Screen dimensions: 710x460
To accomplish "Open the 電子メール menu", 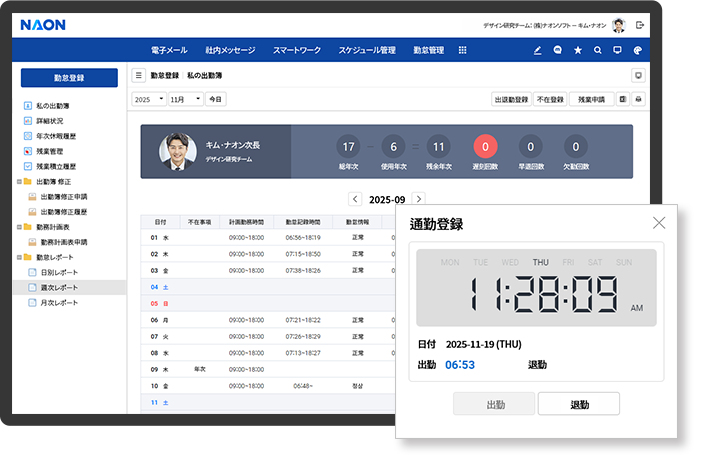I will pos(168,50).
